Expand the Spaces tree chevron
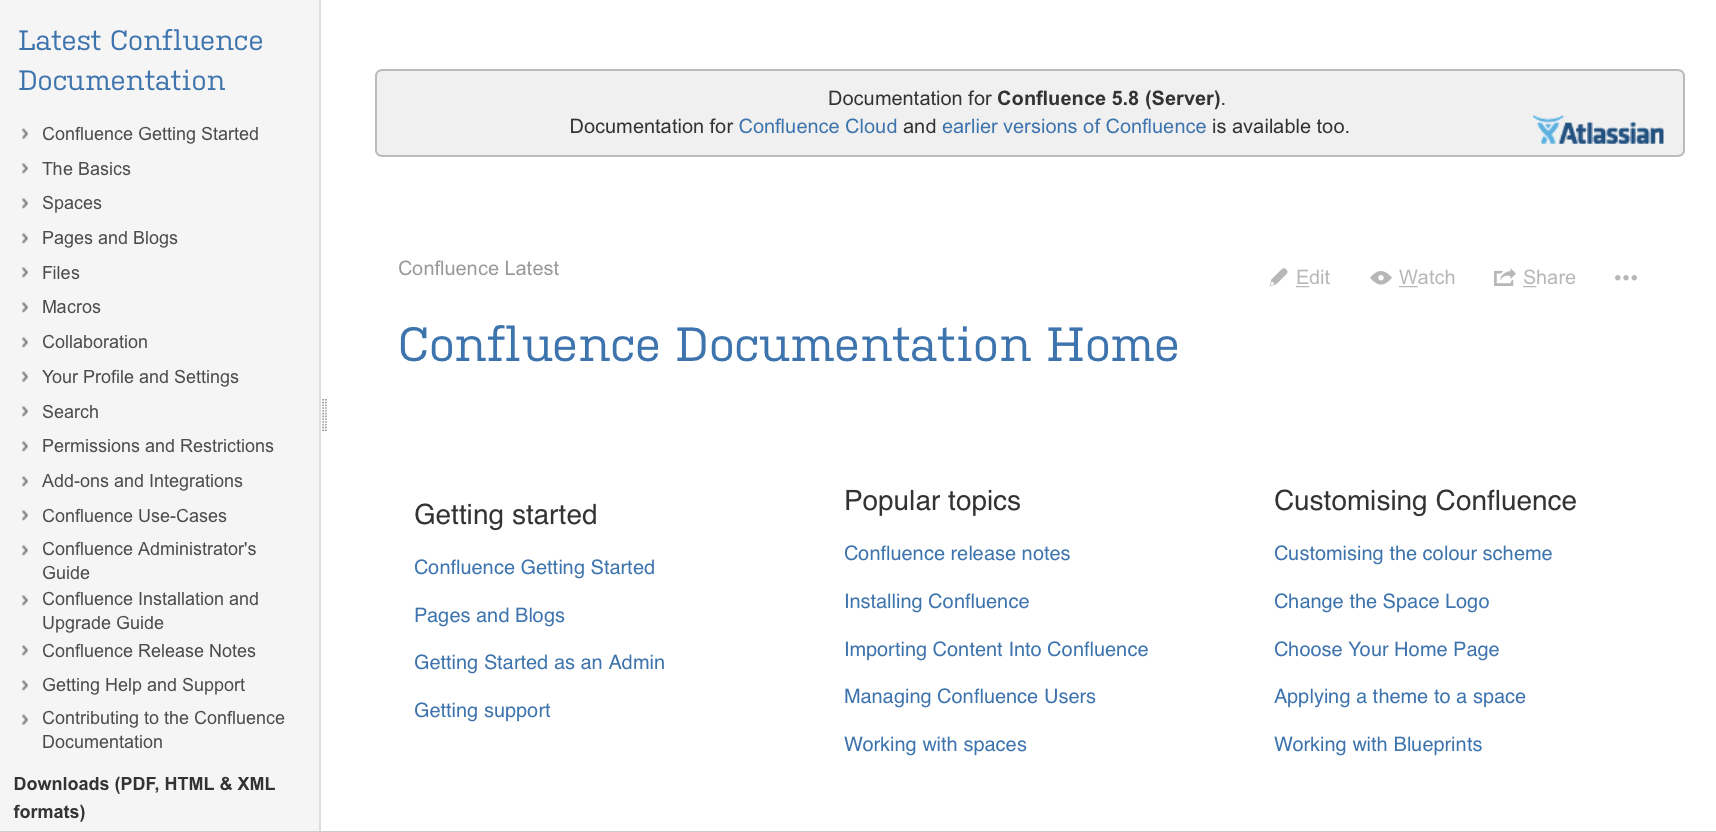1716x832 pixels. (x=25, y=203)
